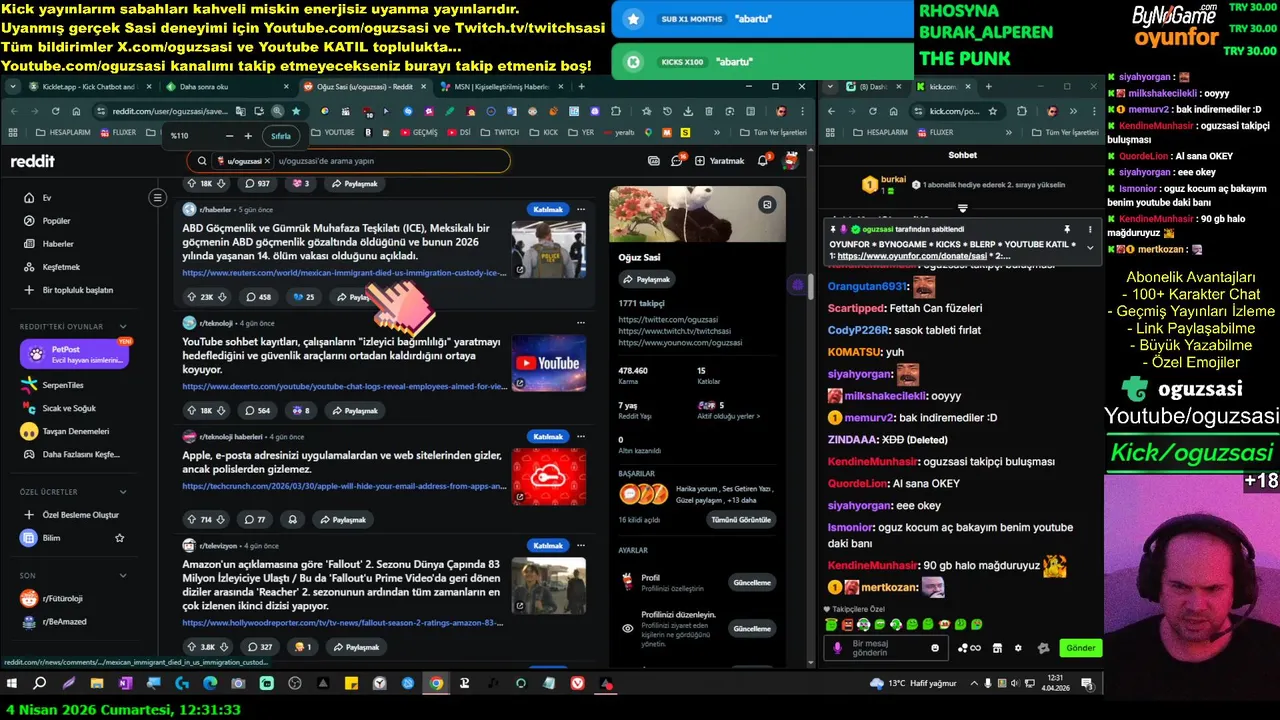Click the Chrome icon in taskbar
1280x720 pixels.
point(436,683)
